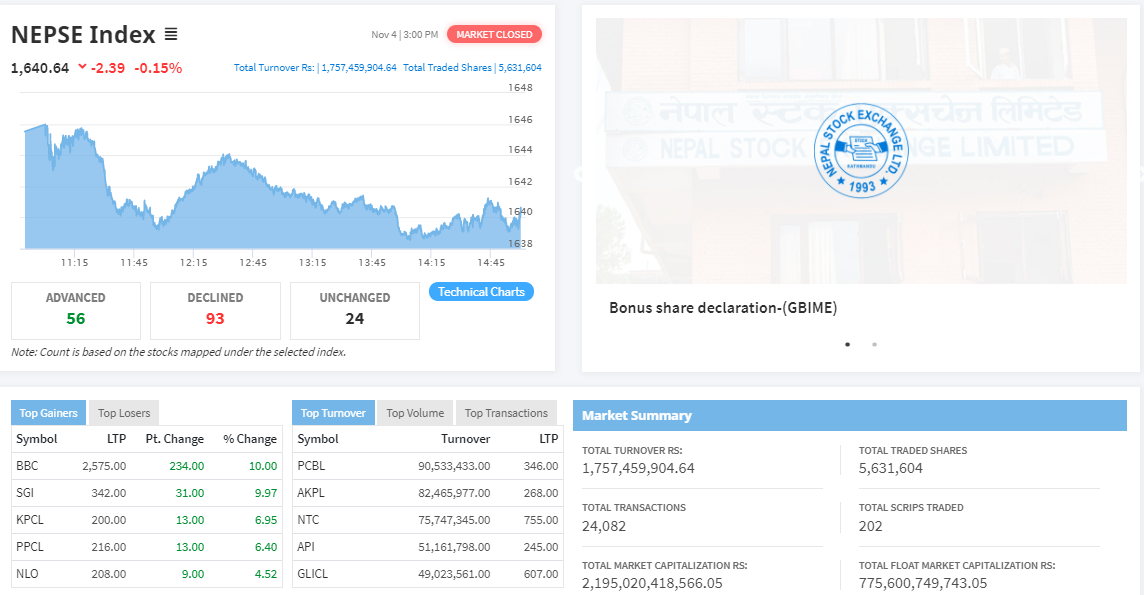Click the Pt. Change column header
The width and height of the screenshot is (1144, 595).
click(x=174, y=439)
